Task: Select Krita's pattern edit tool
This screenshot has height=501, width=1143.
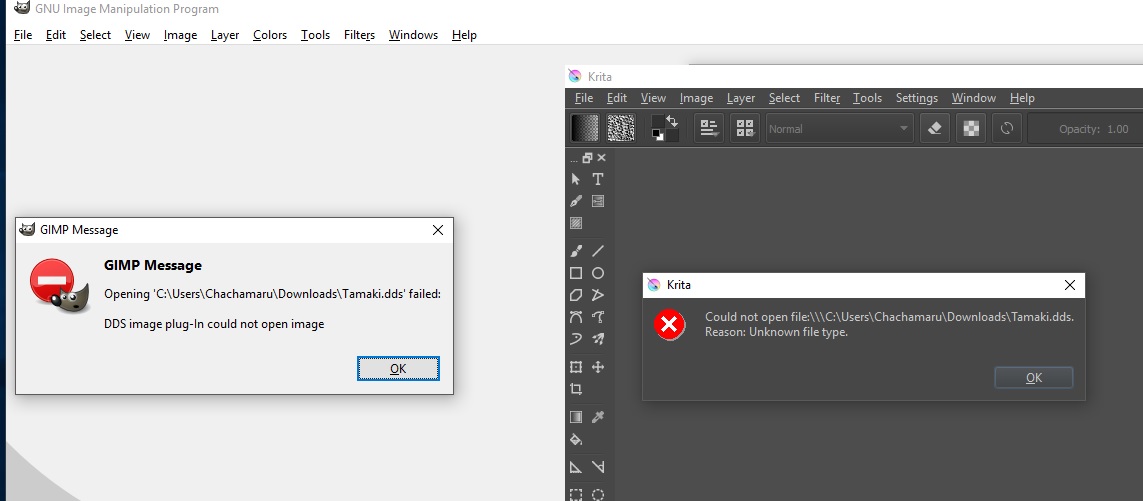Action: click(576, 223)
